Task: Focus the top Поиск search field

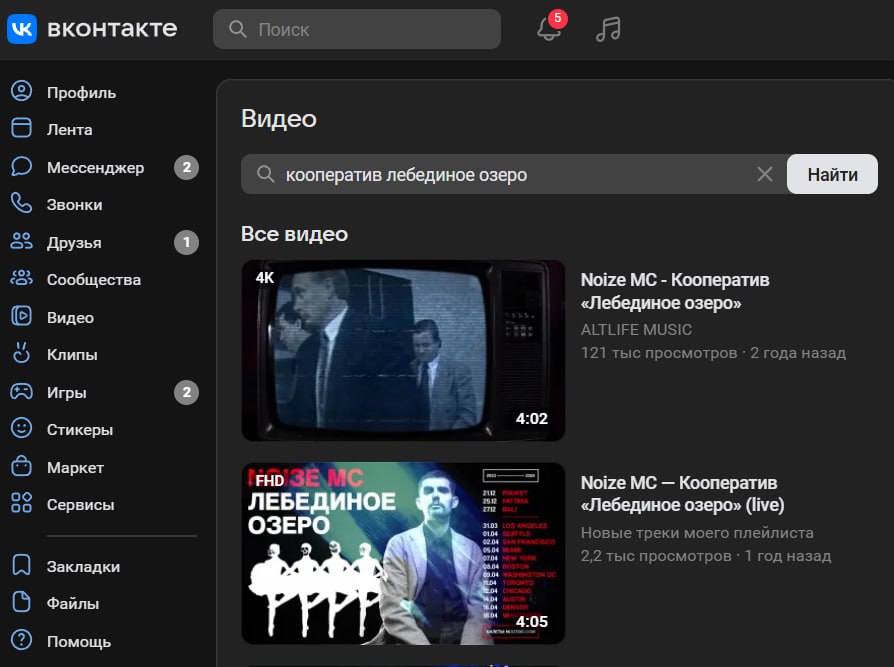Action: tap(357, 29)
